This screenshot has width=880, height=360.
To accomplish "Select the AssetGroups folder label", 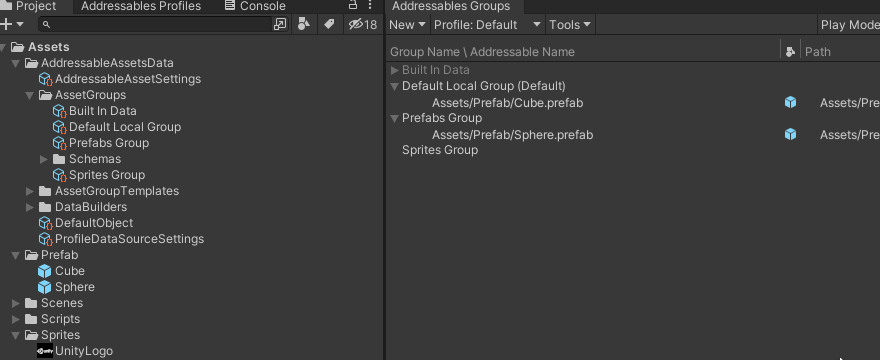I will pyautogui.click(x=90, y=95).
